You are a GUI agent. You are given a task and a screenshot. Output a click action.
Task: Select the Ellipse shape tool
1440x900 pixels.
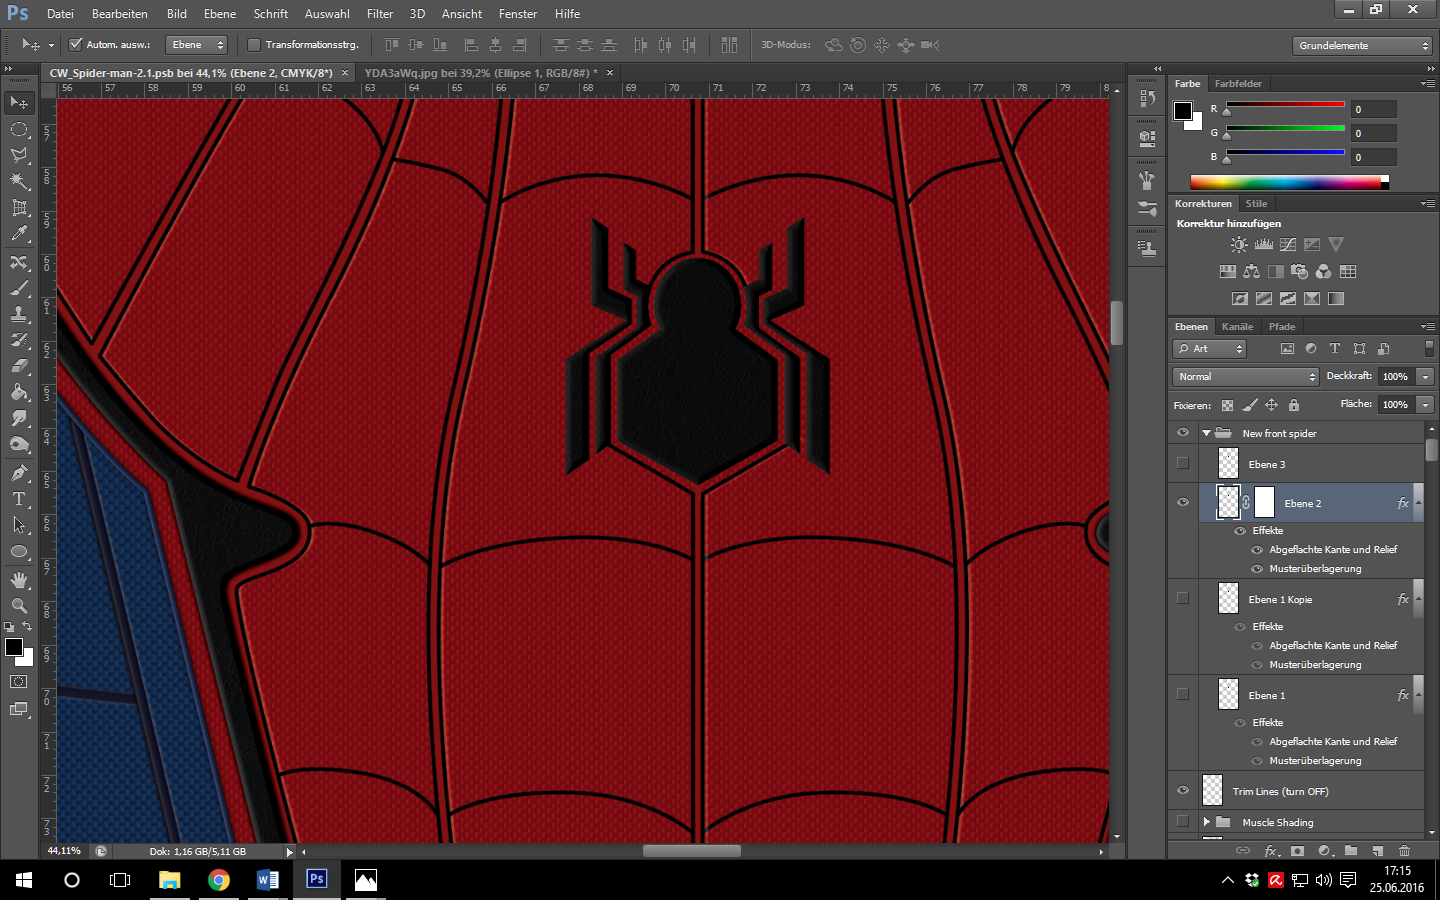(x=19, y=551)
